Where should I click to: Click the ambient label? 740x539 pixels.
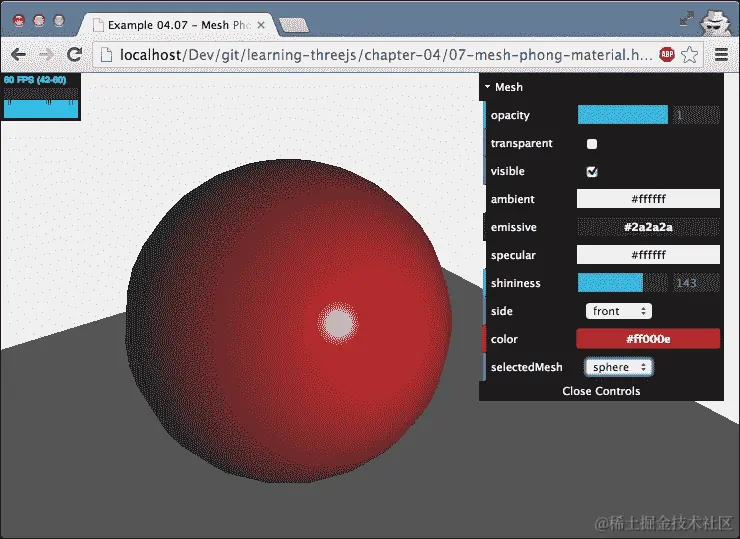coord(513,199)
